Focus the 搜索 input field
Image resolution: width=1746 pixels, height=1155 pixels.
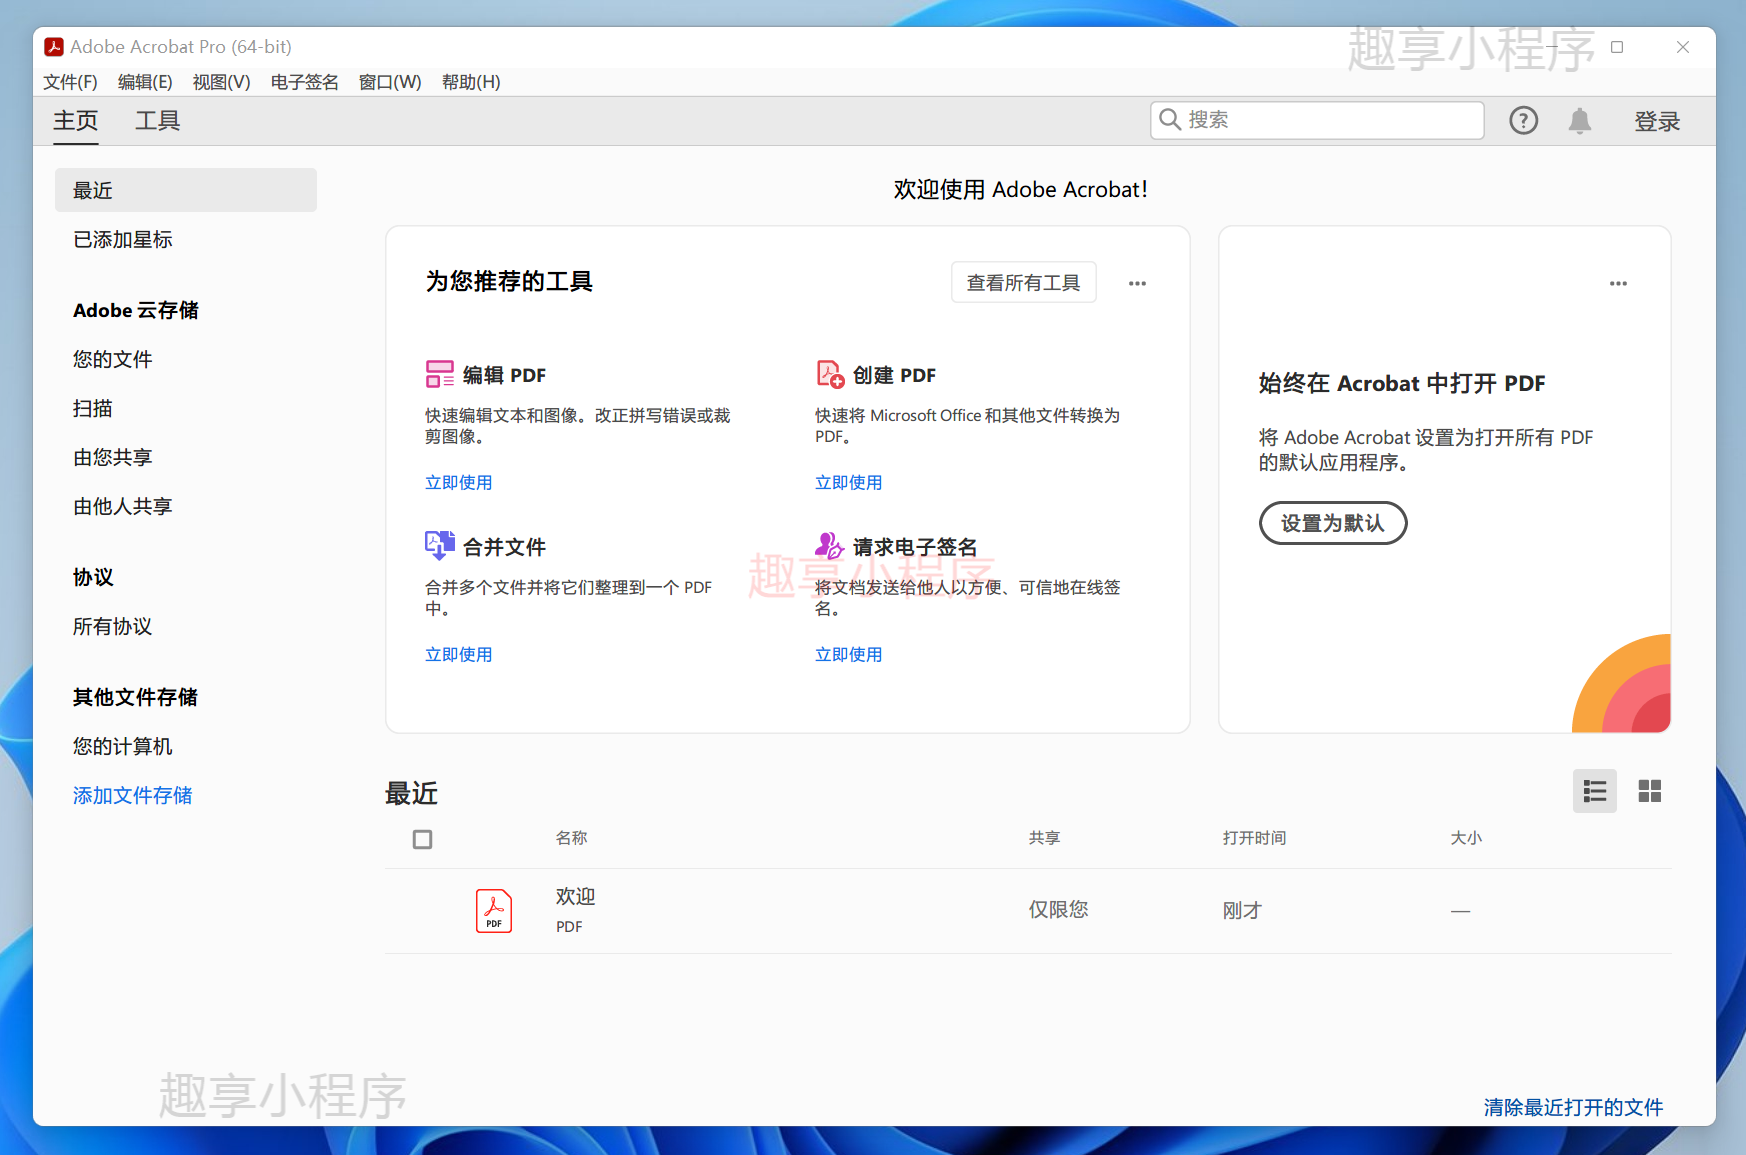(1317, 120)
